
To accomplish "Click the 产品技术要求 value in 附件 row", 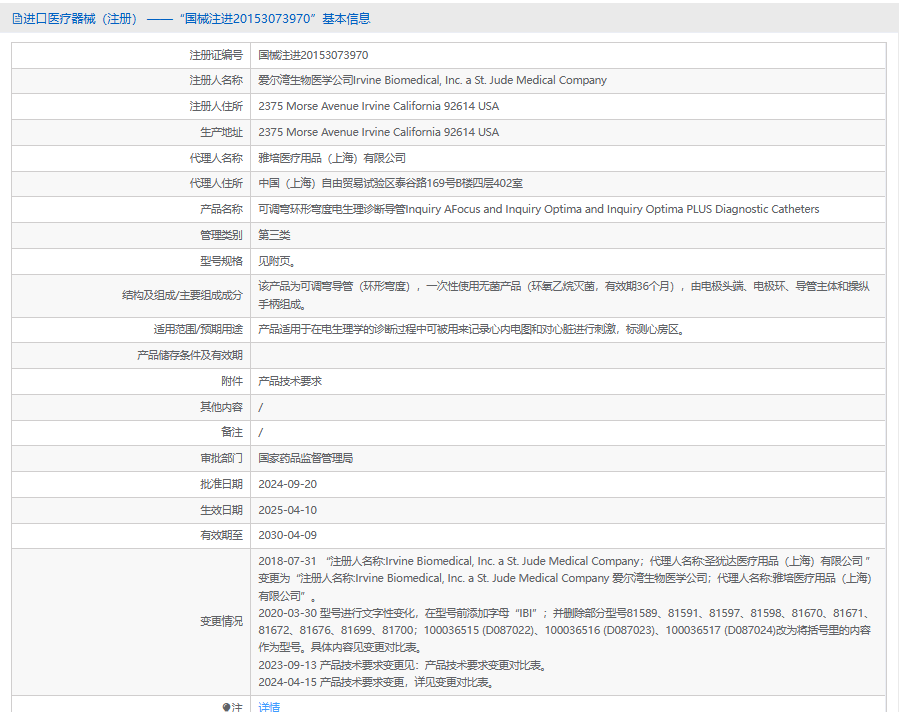I will pyautogui.click(x=290, y=381).
